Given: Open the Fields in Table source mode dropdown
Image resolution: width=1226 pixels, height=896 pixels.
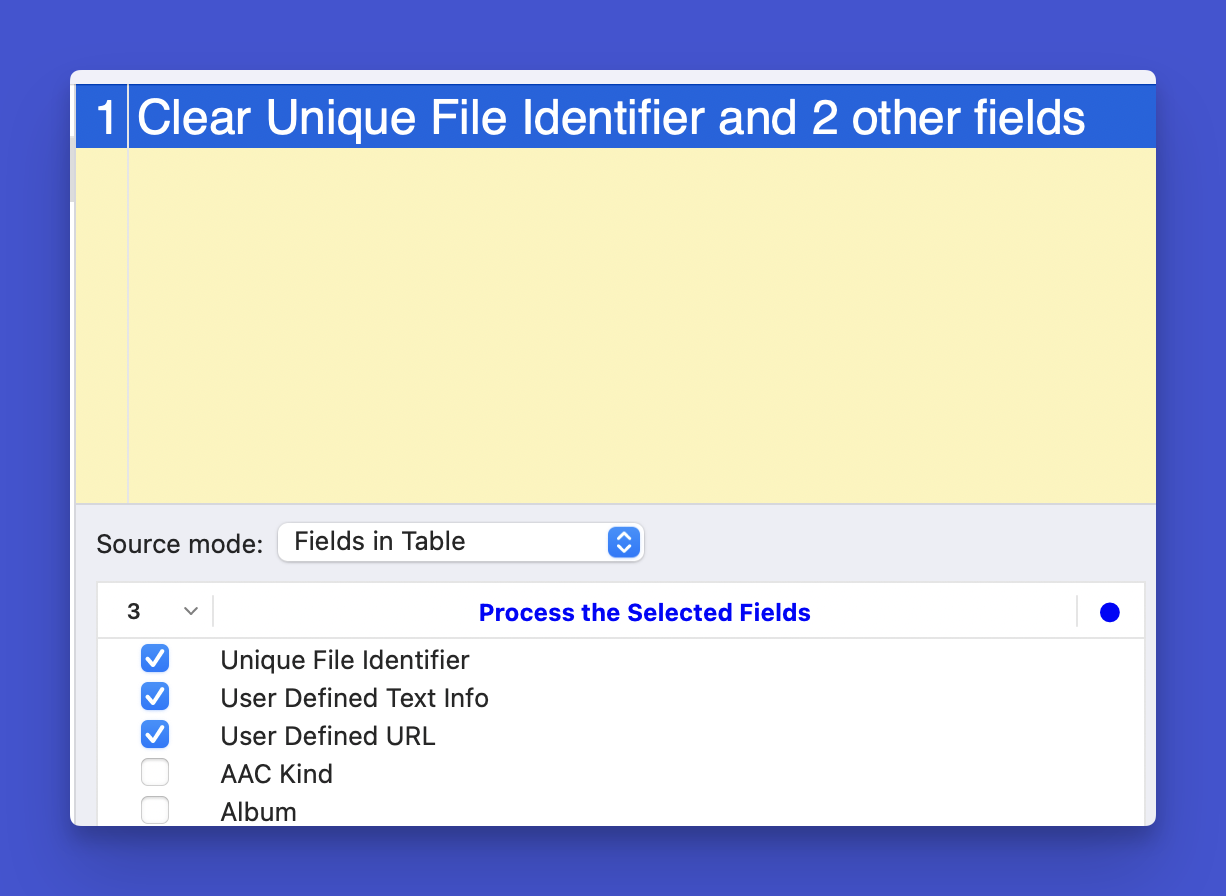Looking at the screenshot, I should pos(460,542).
